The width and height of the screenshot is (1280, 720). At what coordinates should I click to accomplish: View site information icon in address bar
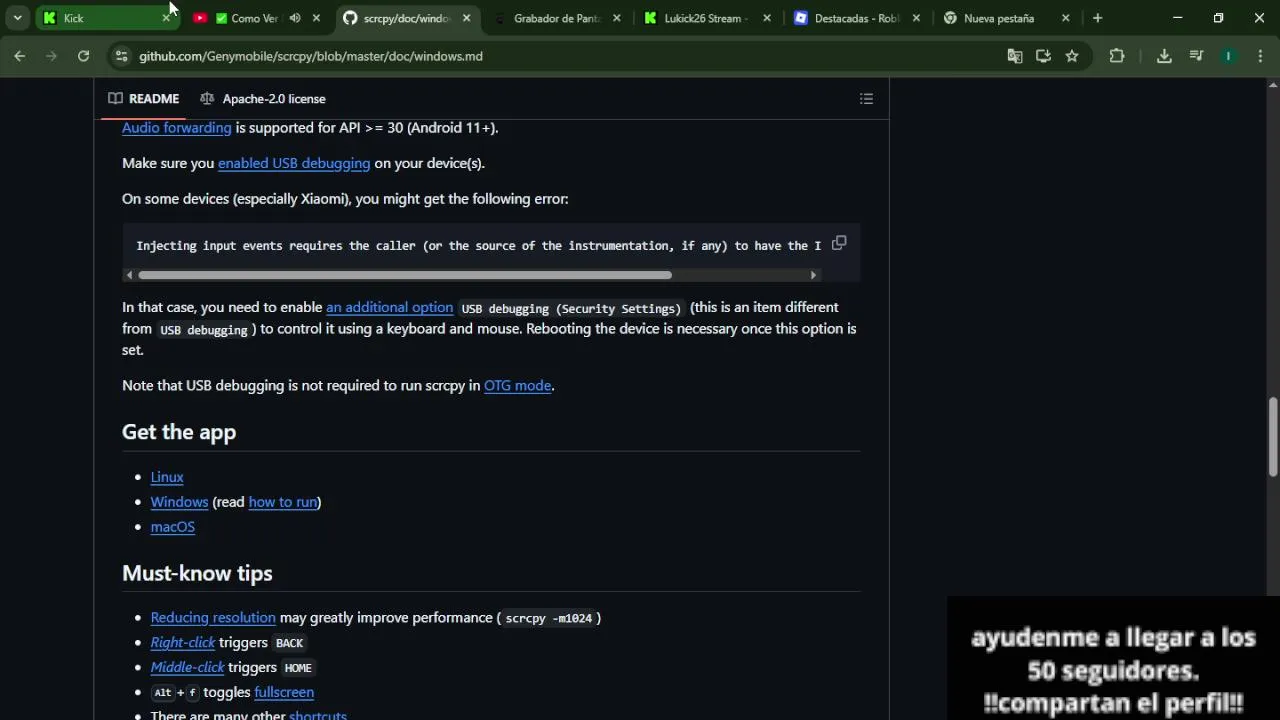[x=121, y=56]
